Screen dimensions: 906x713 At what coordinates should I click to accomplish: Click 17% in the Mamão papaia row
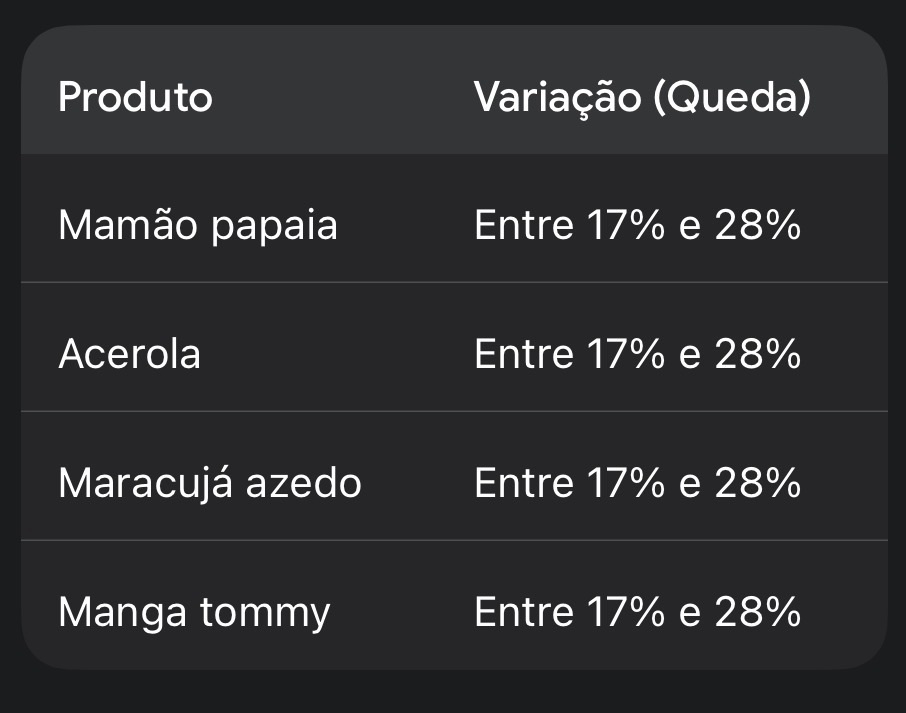[622, 226]
